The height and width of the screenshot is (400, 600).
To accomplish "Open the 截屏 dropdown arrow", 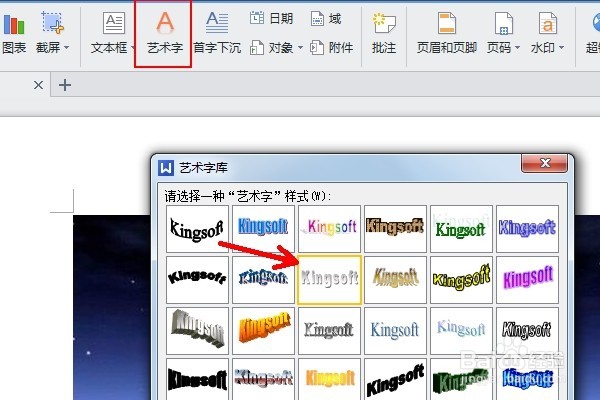I will click(x=67, y=48).
